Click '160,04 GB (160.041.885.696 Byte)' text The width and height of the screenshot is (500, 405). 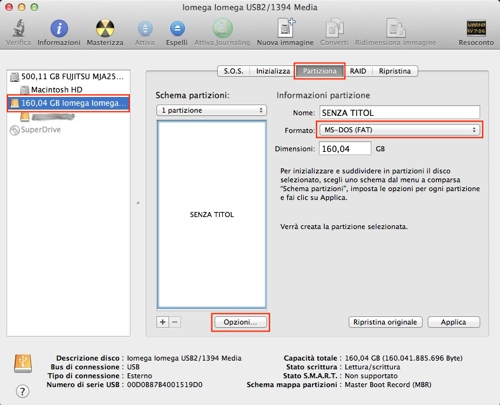pyautogui.click(x=404, y=358)
